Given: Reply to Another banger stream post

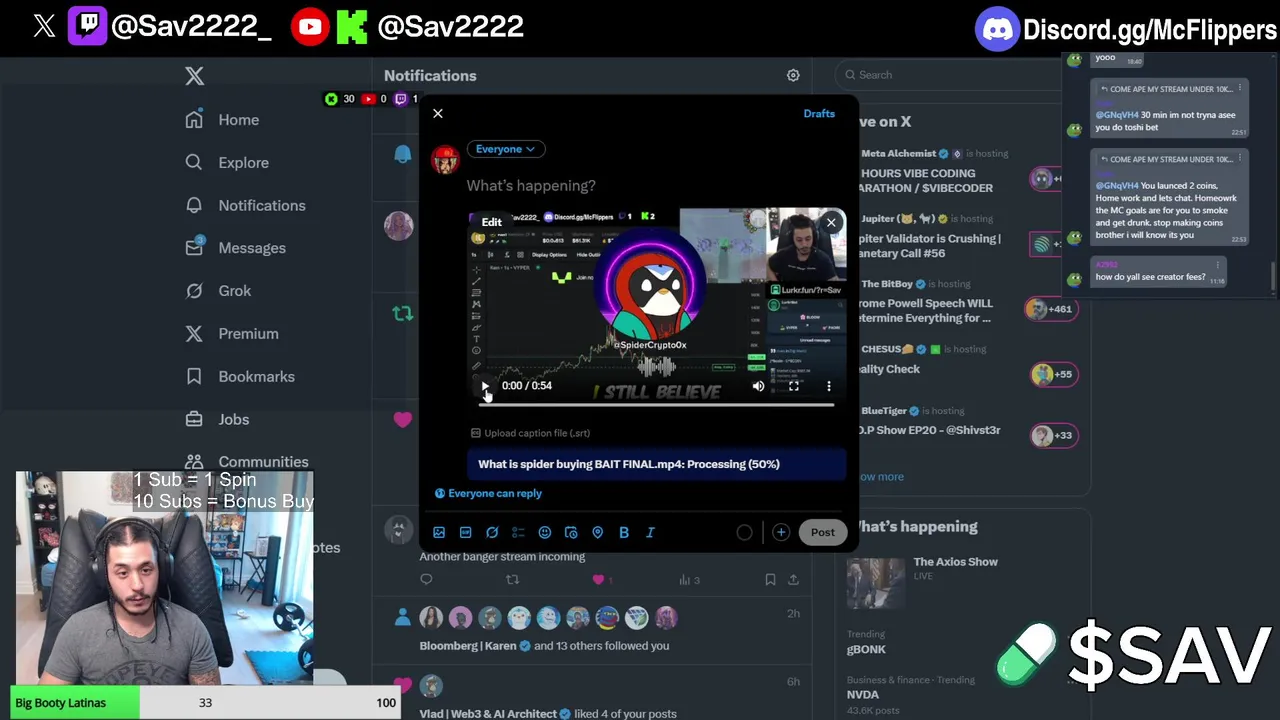Looking at the screenshot, I should [426, 580].
